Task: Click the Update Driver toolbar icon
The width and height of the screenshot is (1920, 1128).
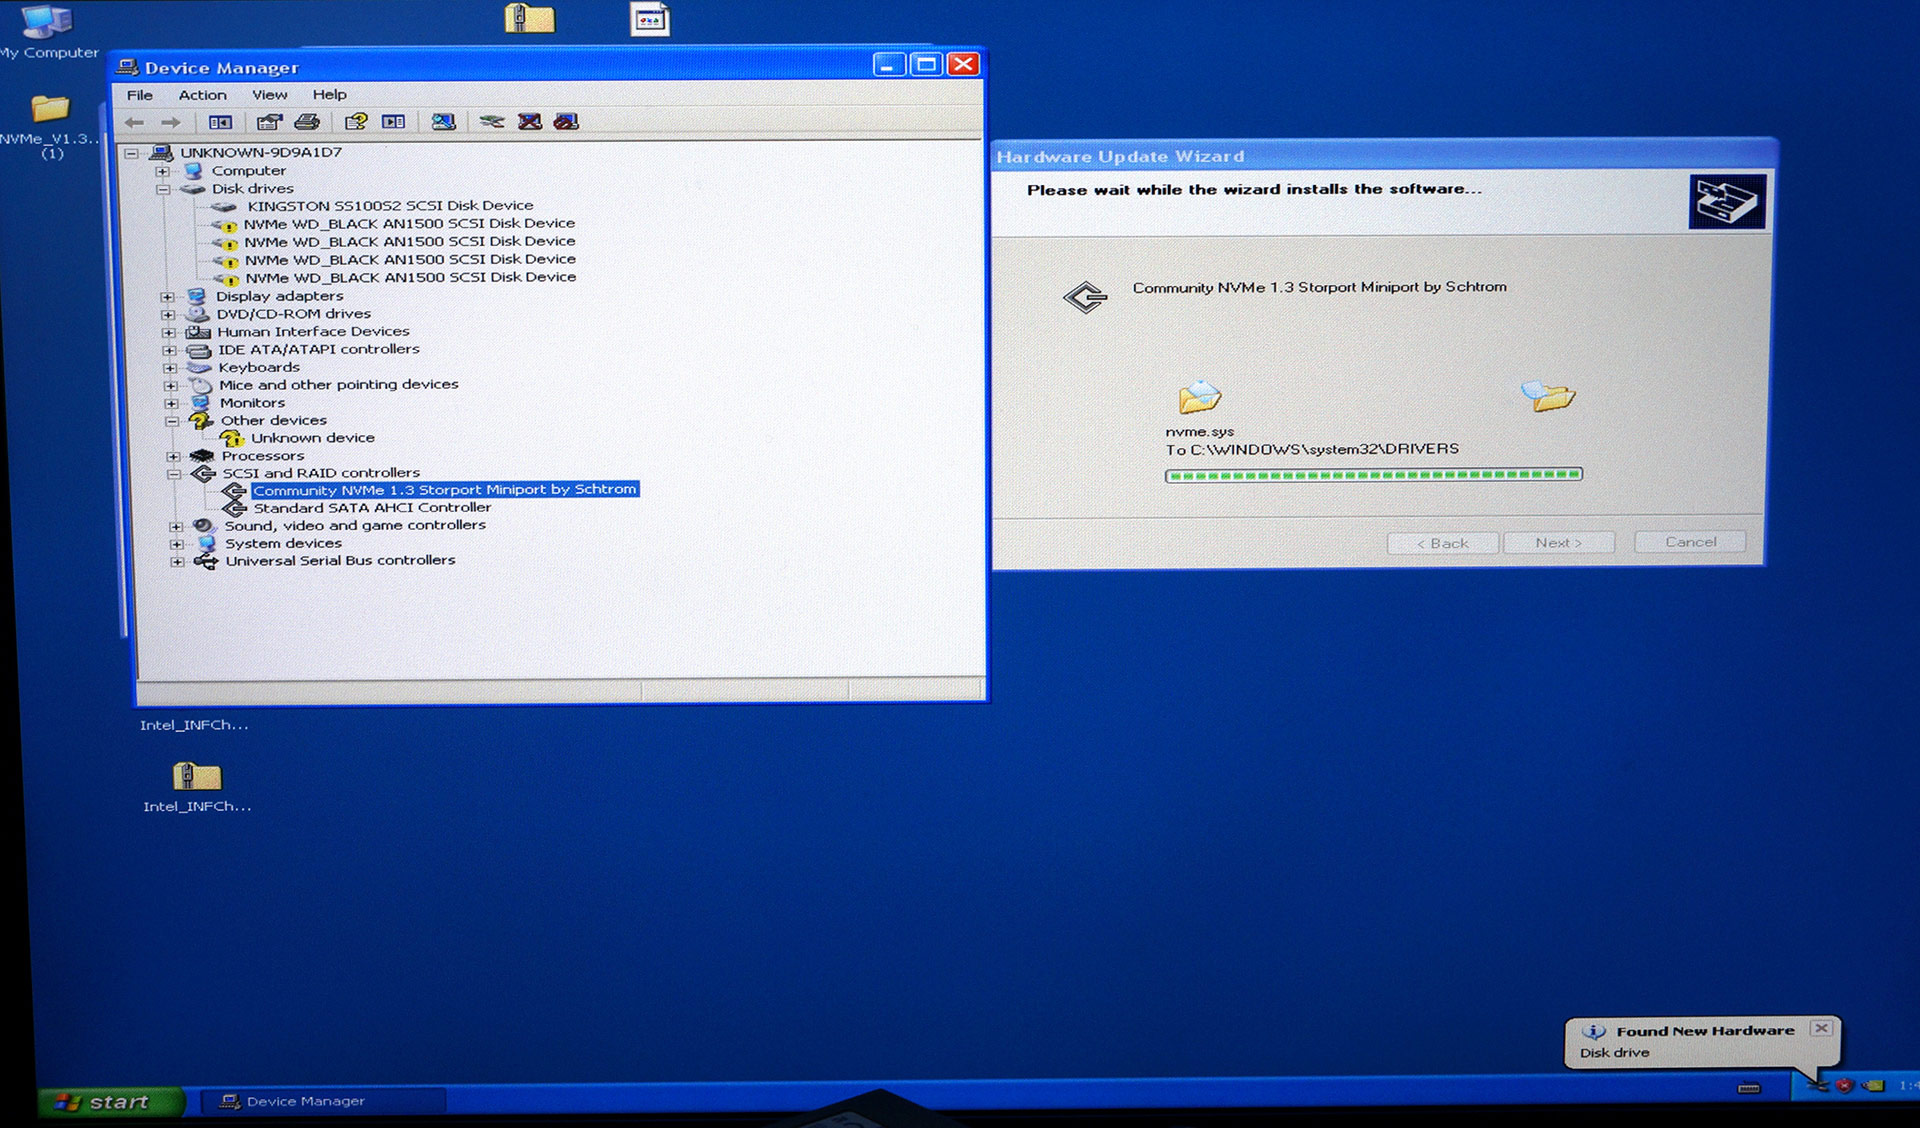Action: pos(491,122)
